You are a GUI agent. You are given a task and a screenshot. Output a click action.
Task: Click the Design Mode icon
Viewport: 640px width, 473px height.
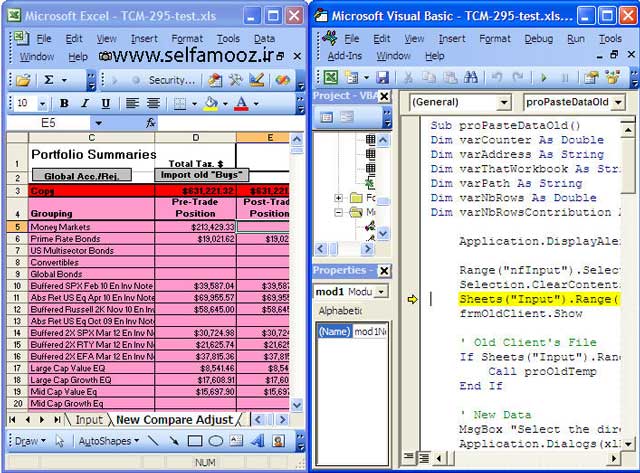tap(257, 80)
